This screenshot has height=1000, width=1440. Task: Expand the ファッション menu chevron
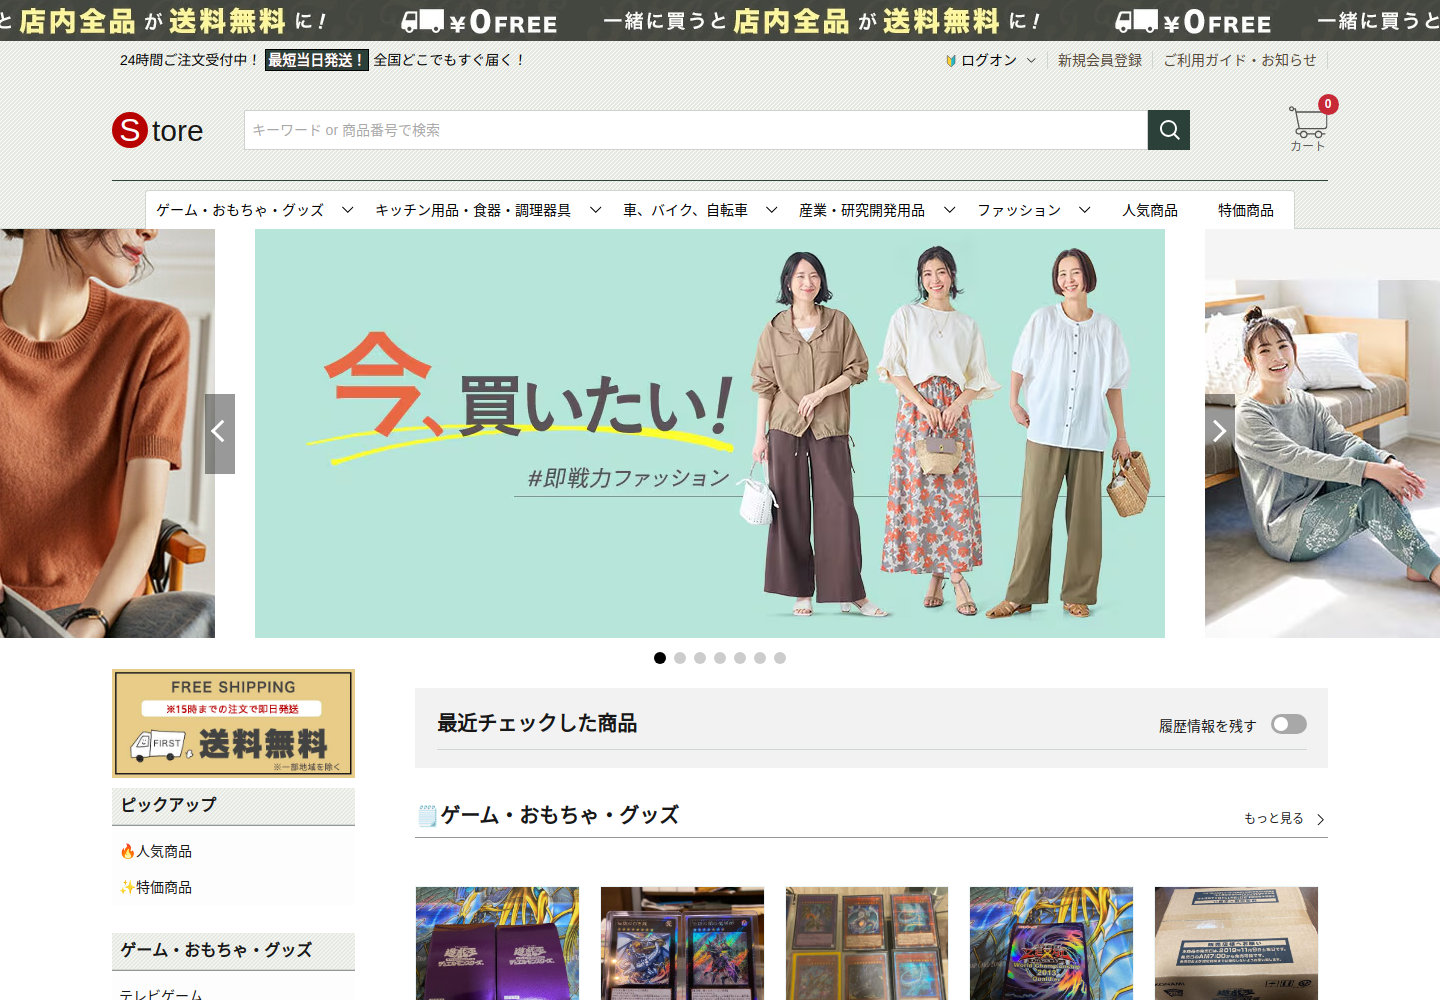click(1085, 210)
